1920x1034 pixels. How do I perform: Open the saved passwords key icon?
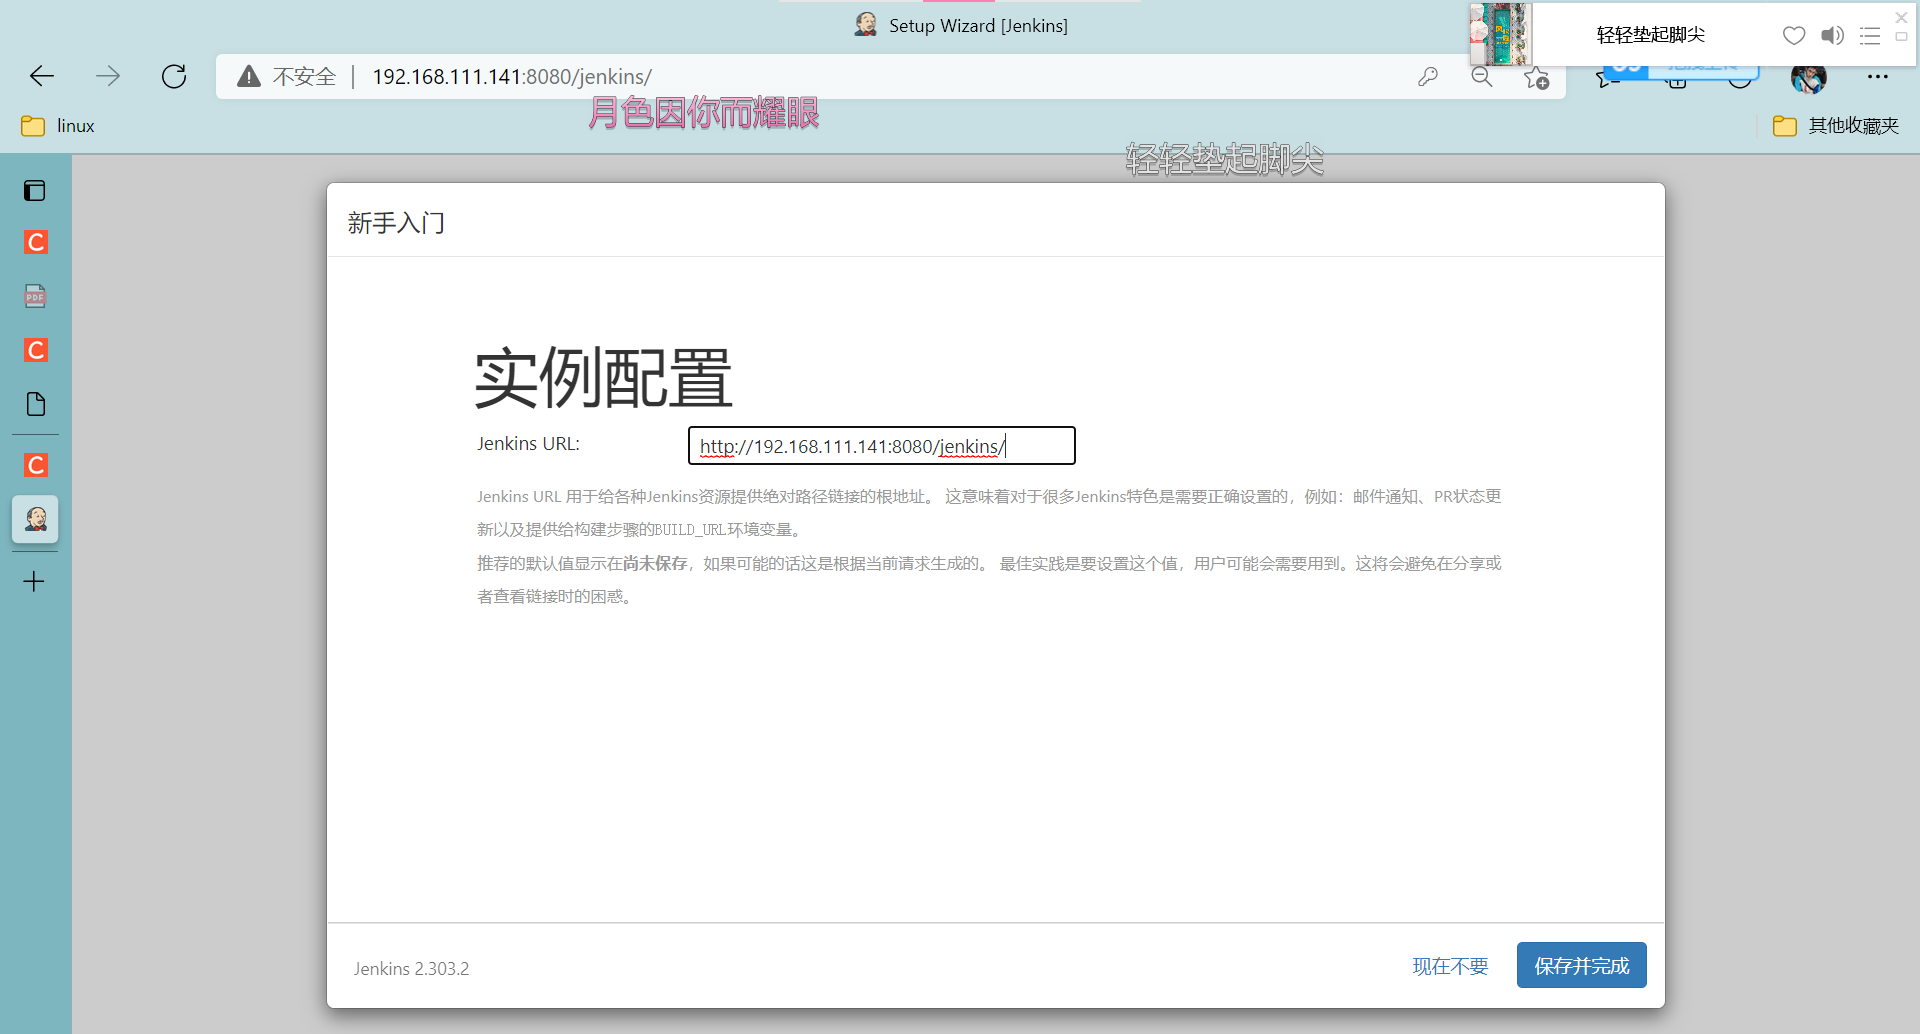(1428, 77)
